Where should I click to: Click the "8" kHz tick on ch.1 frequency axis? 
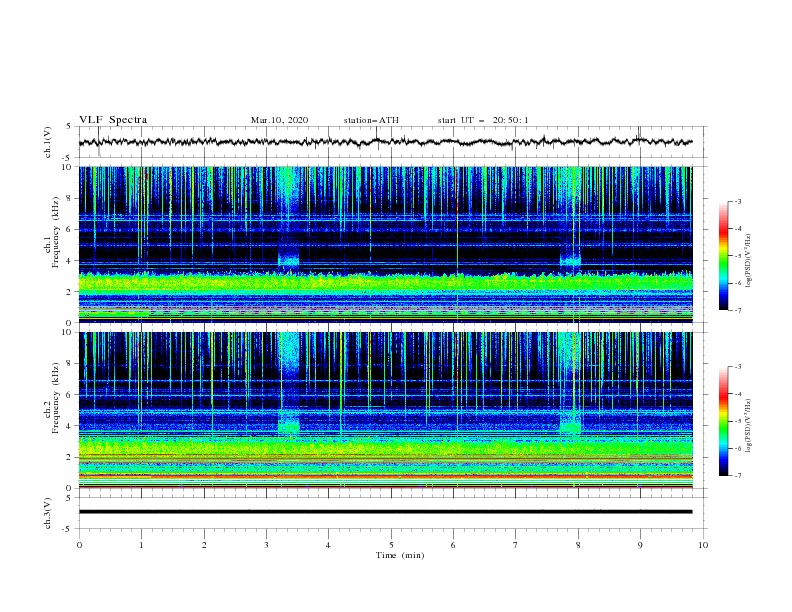(x=69, y=198)
